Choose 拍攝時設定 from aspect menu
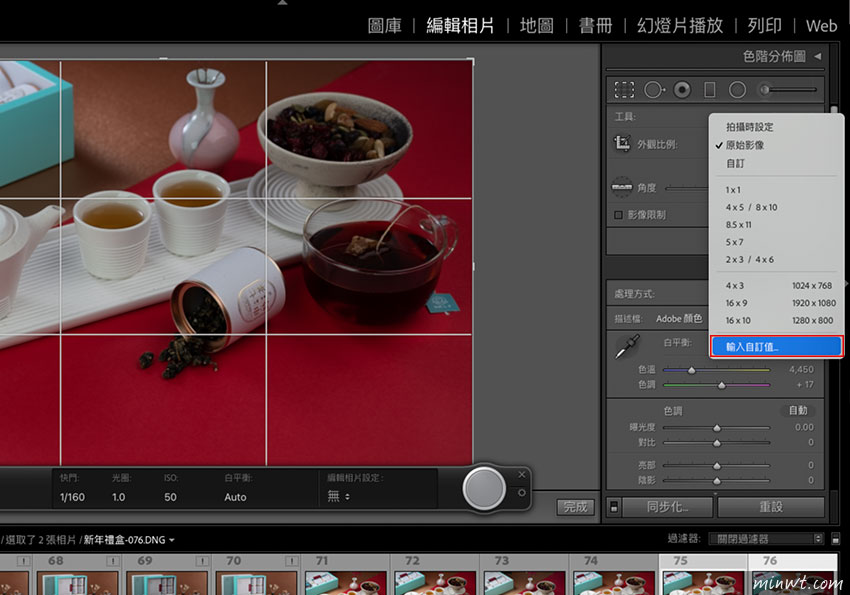 click(776, 127)
